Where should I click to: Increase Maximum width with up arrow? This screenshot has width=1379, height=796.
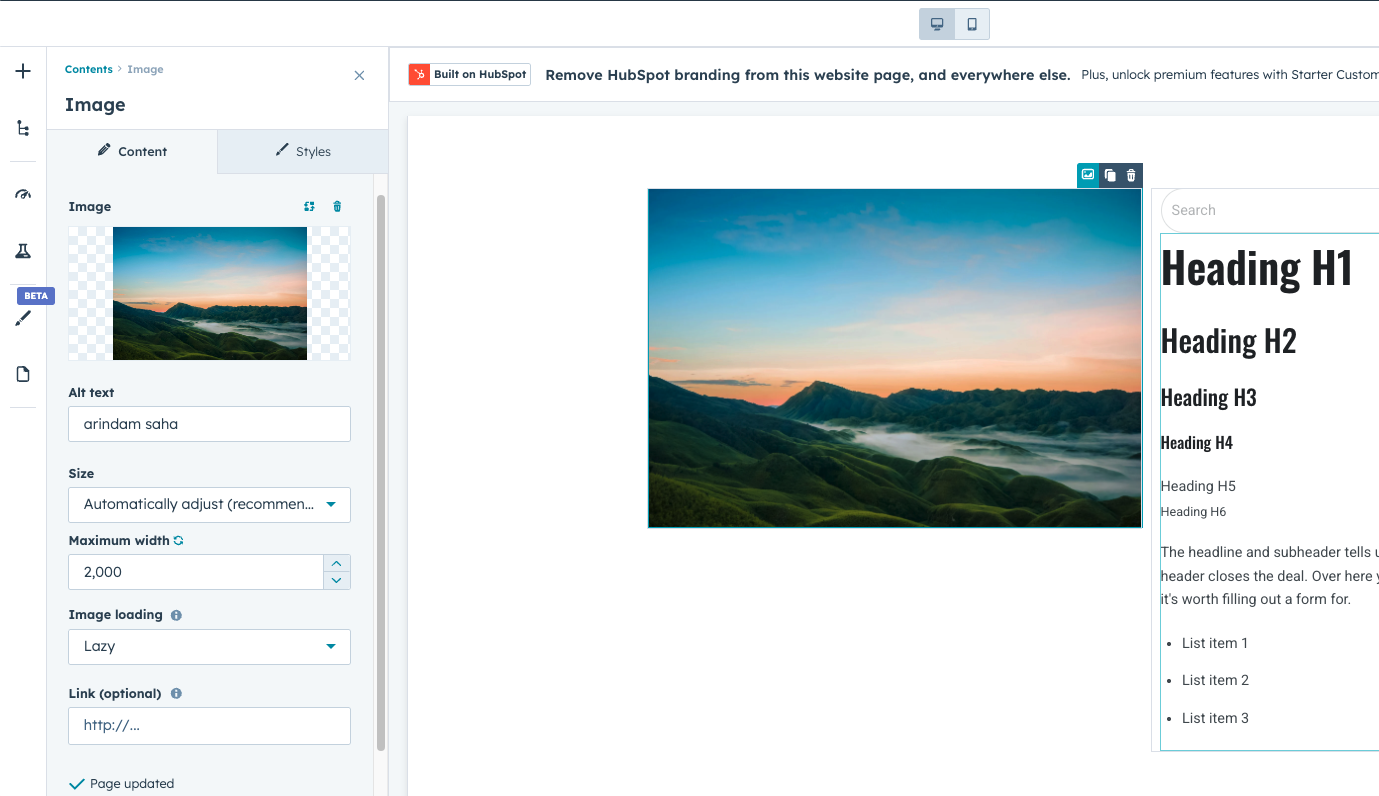[x=337, y=564]
